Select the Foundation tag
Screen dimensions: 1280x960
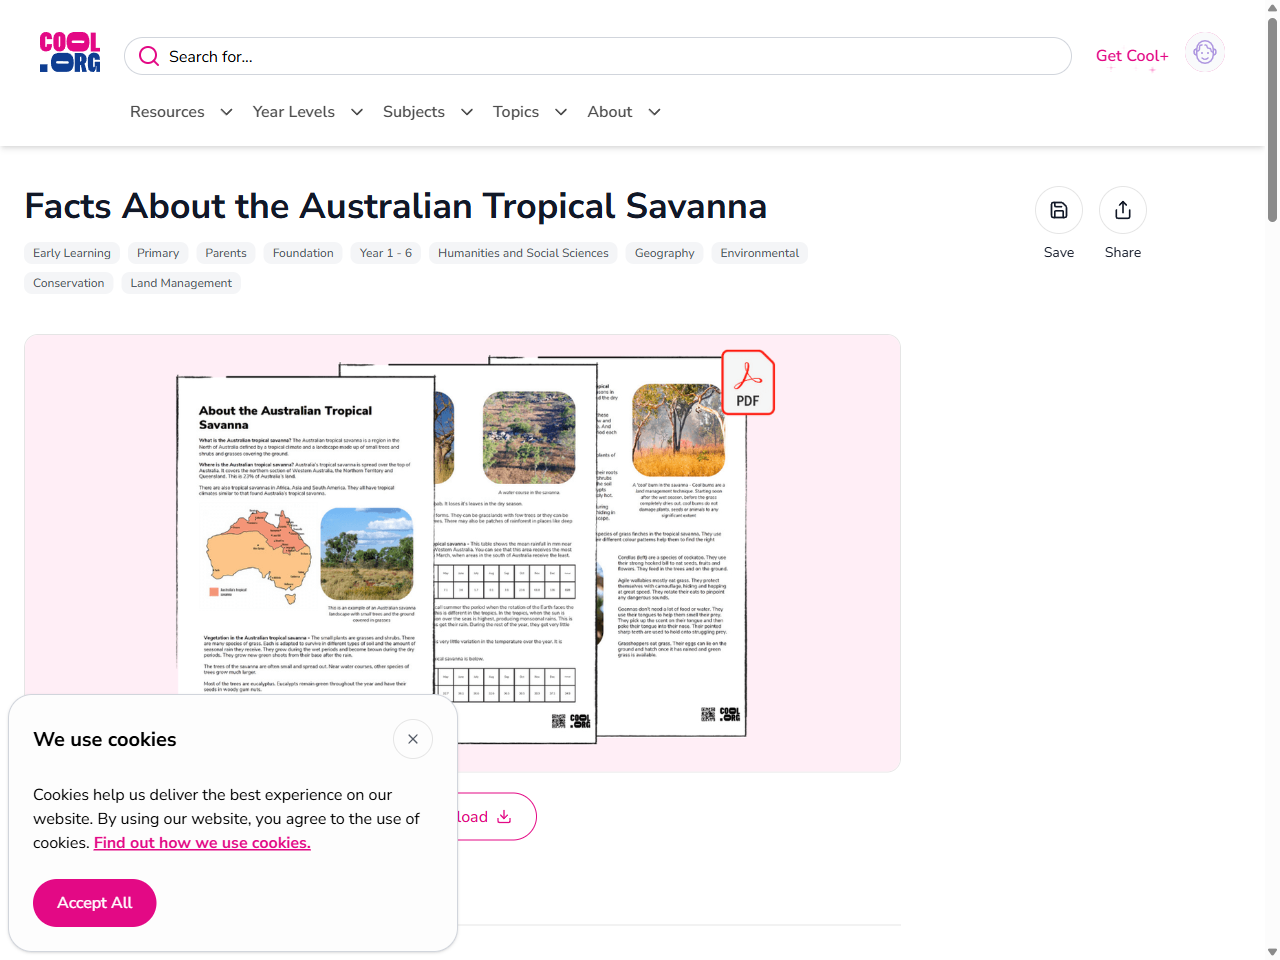(303, 253)
